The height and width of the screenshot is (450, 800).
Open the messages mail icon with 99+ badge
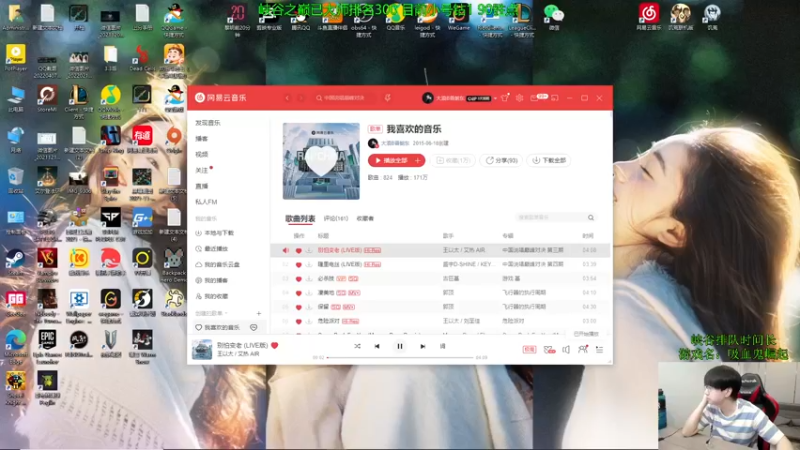538,97
